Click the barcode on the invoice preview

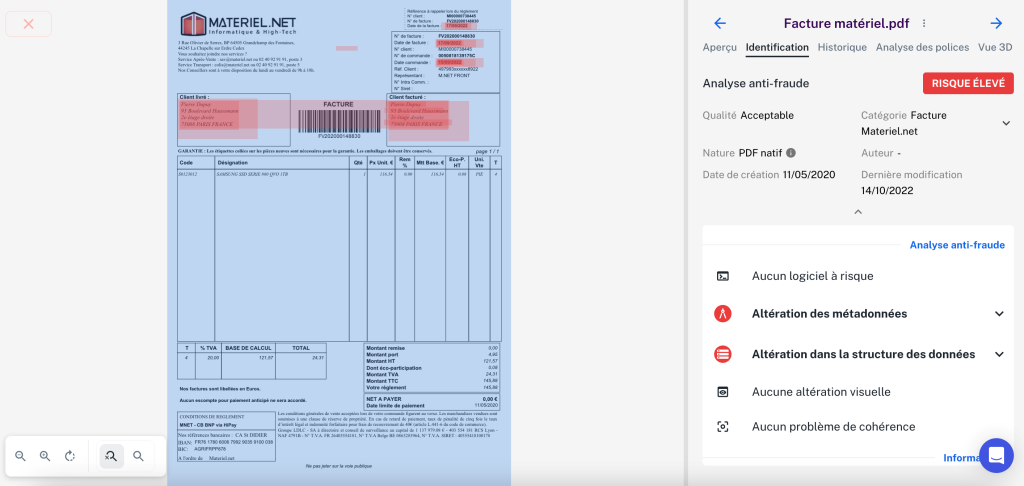[338, 121]
